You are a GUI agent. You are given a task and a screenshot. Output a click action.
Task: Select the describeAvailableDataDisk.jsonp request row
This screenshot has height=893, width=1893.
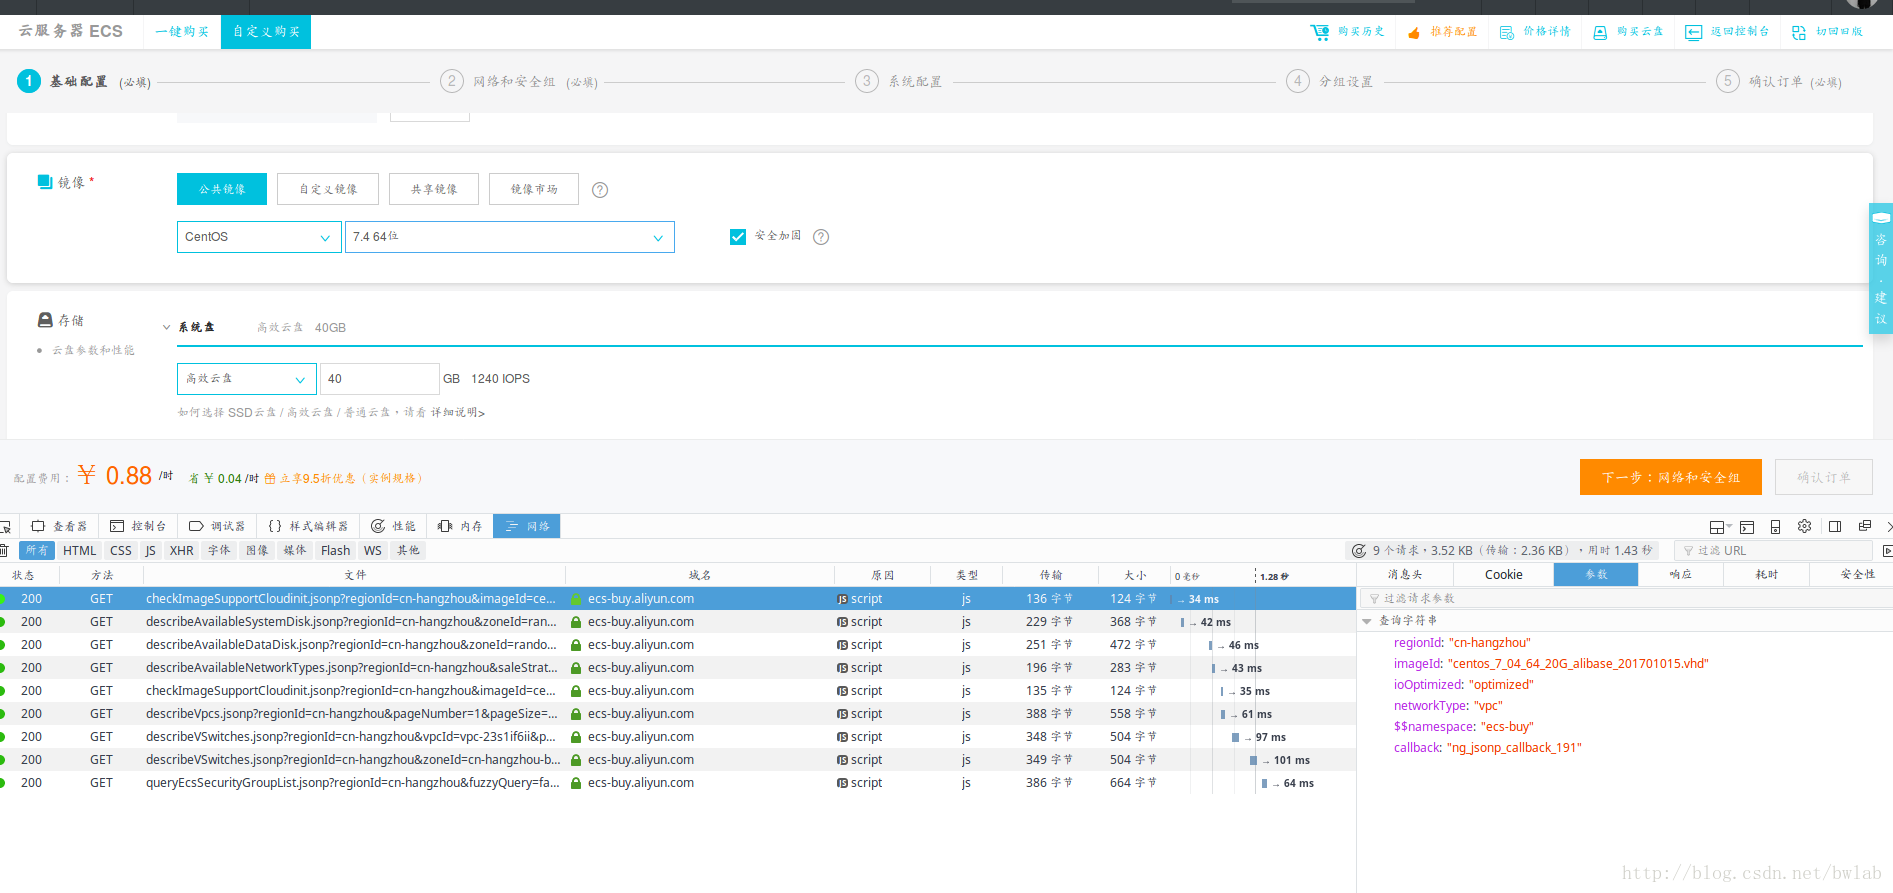point(677,645)
